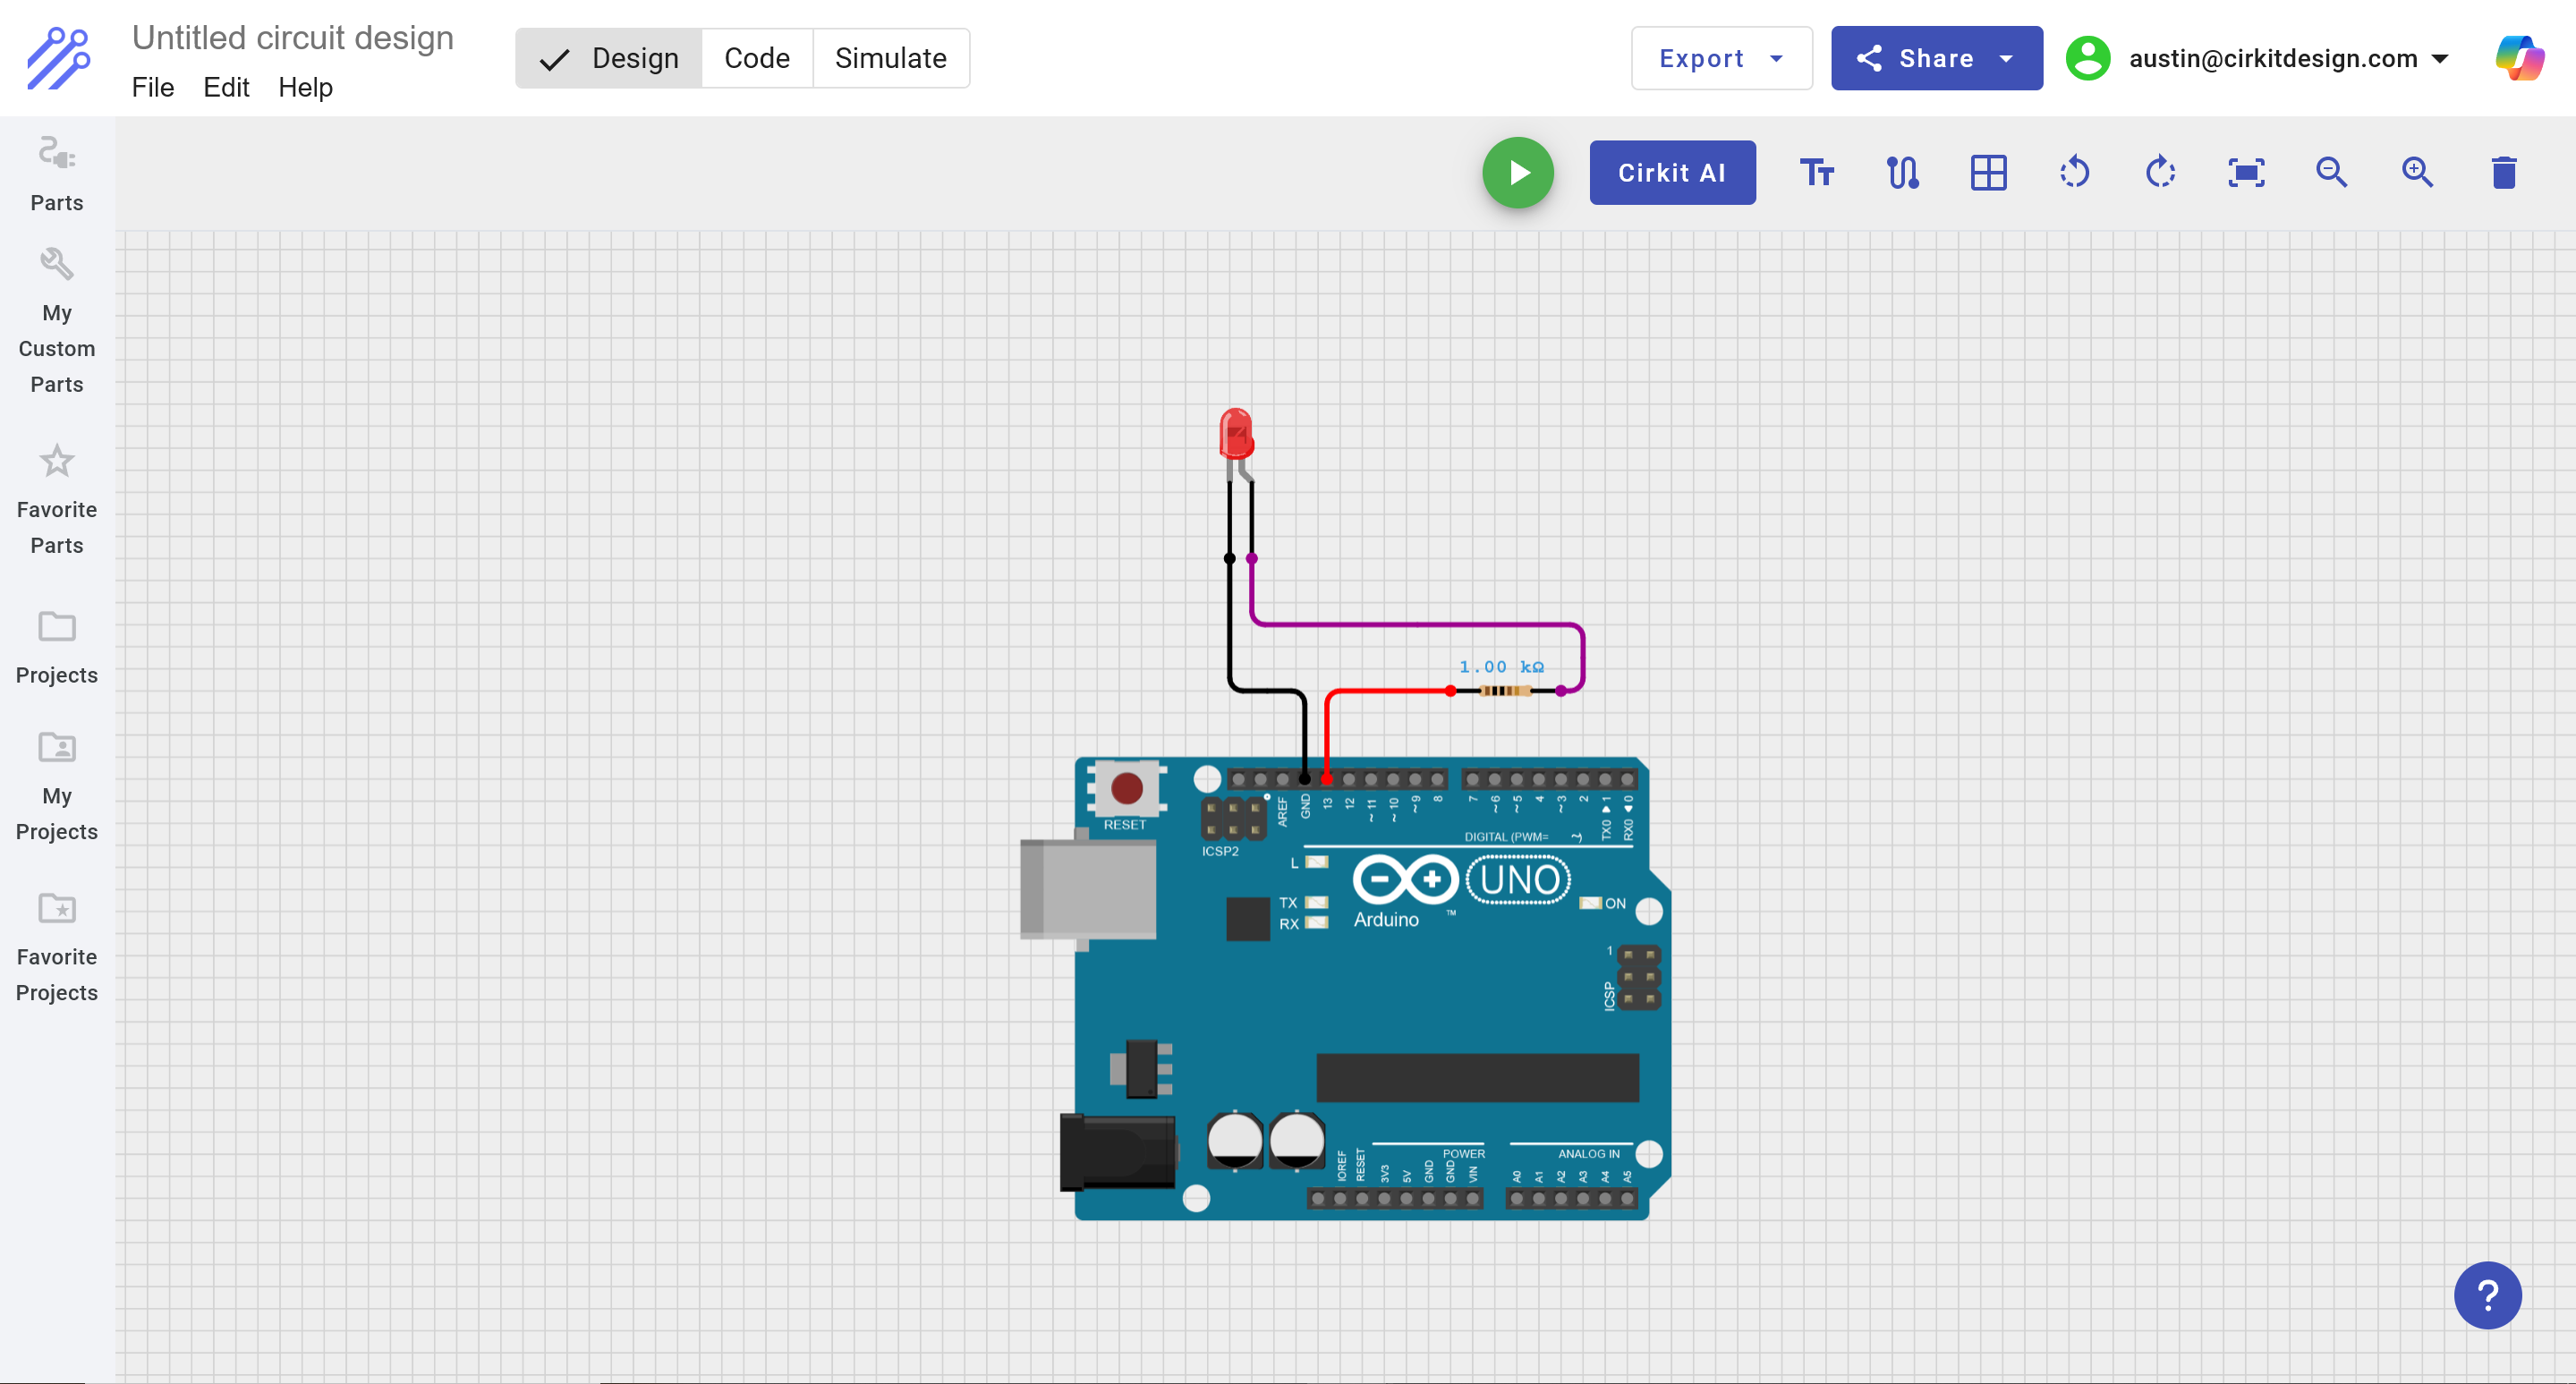Open My Custom Parts panel
Image resolution: width=2576 pixels, height=1384 pixels.
(x=57, y=321)
